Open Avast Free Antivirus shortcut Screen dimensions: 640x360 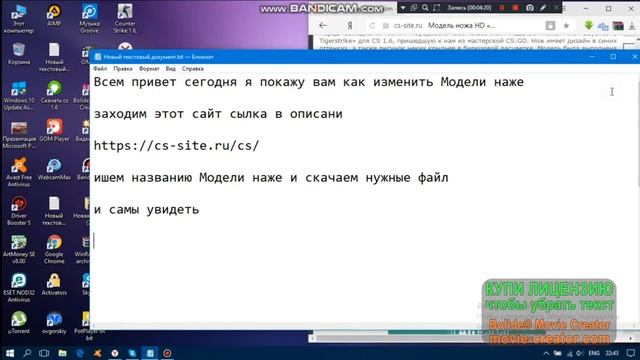[x=18, y=172]
